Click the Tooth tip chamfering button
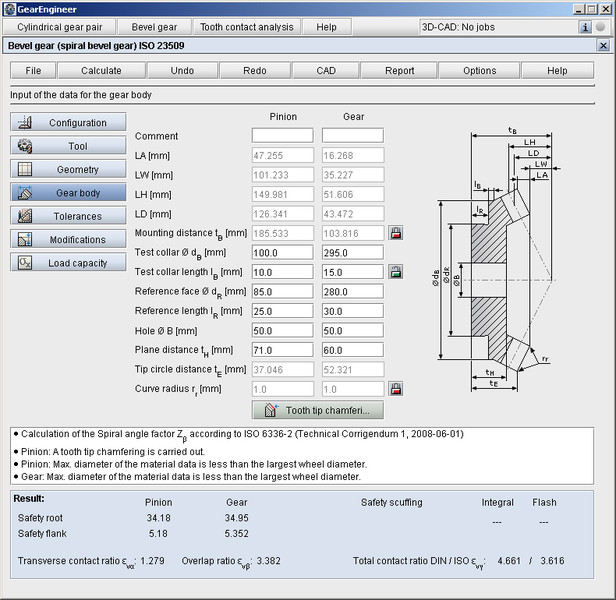Viewport: 616px width, 600px height. [318, 410]
